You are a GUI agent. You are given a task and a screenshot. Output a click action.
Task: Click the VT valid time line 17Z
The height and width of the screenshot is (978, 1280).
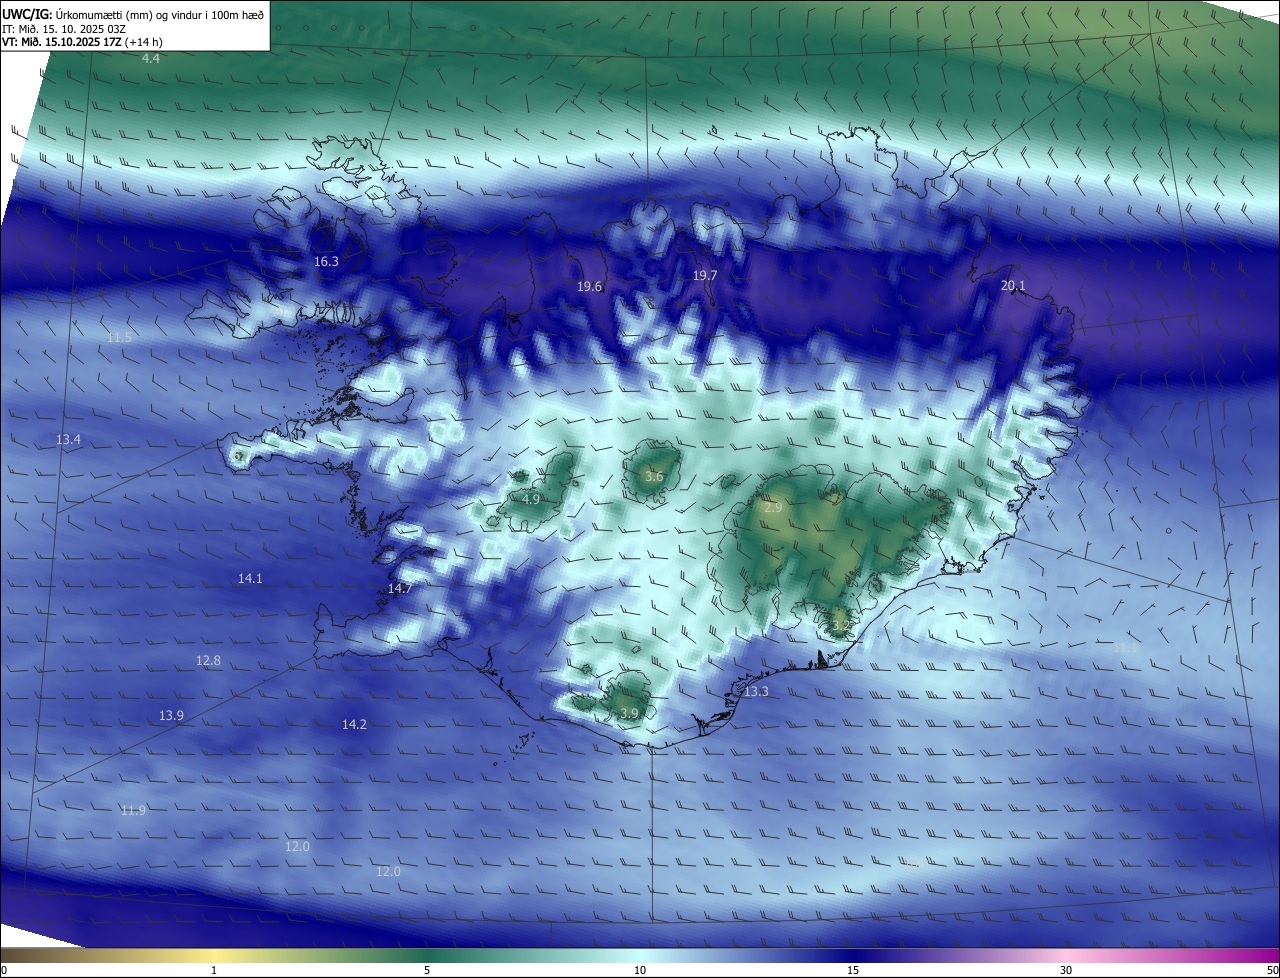(82, 42)
